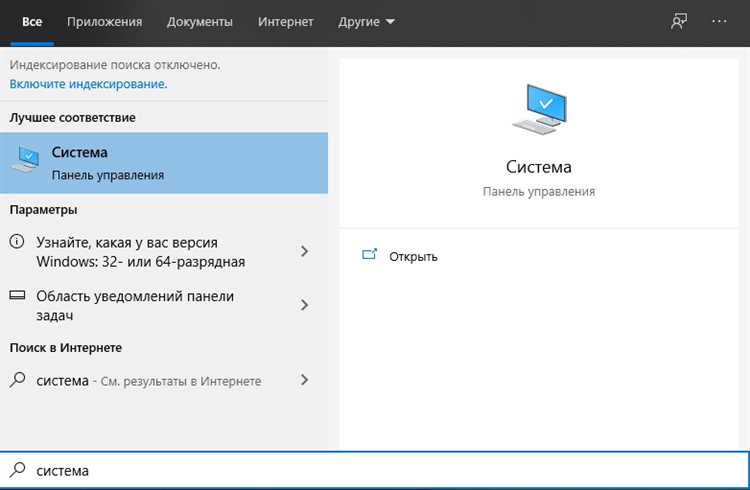This screenshot has width=750, height=490.
Task: Click the magnifier icon next to web result система
Action: [17, 379]
